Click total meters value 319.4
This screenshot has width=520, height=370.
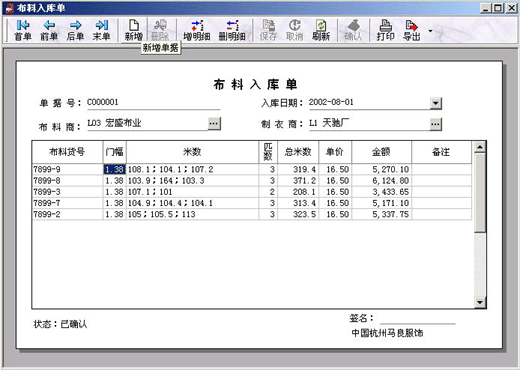pos(298,169)
